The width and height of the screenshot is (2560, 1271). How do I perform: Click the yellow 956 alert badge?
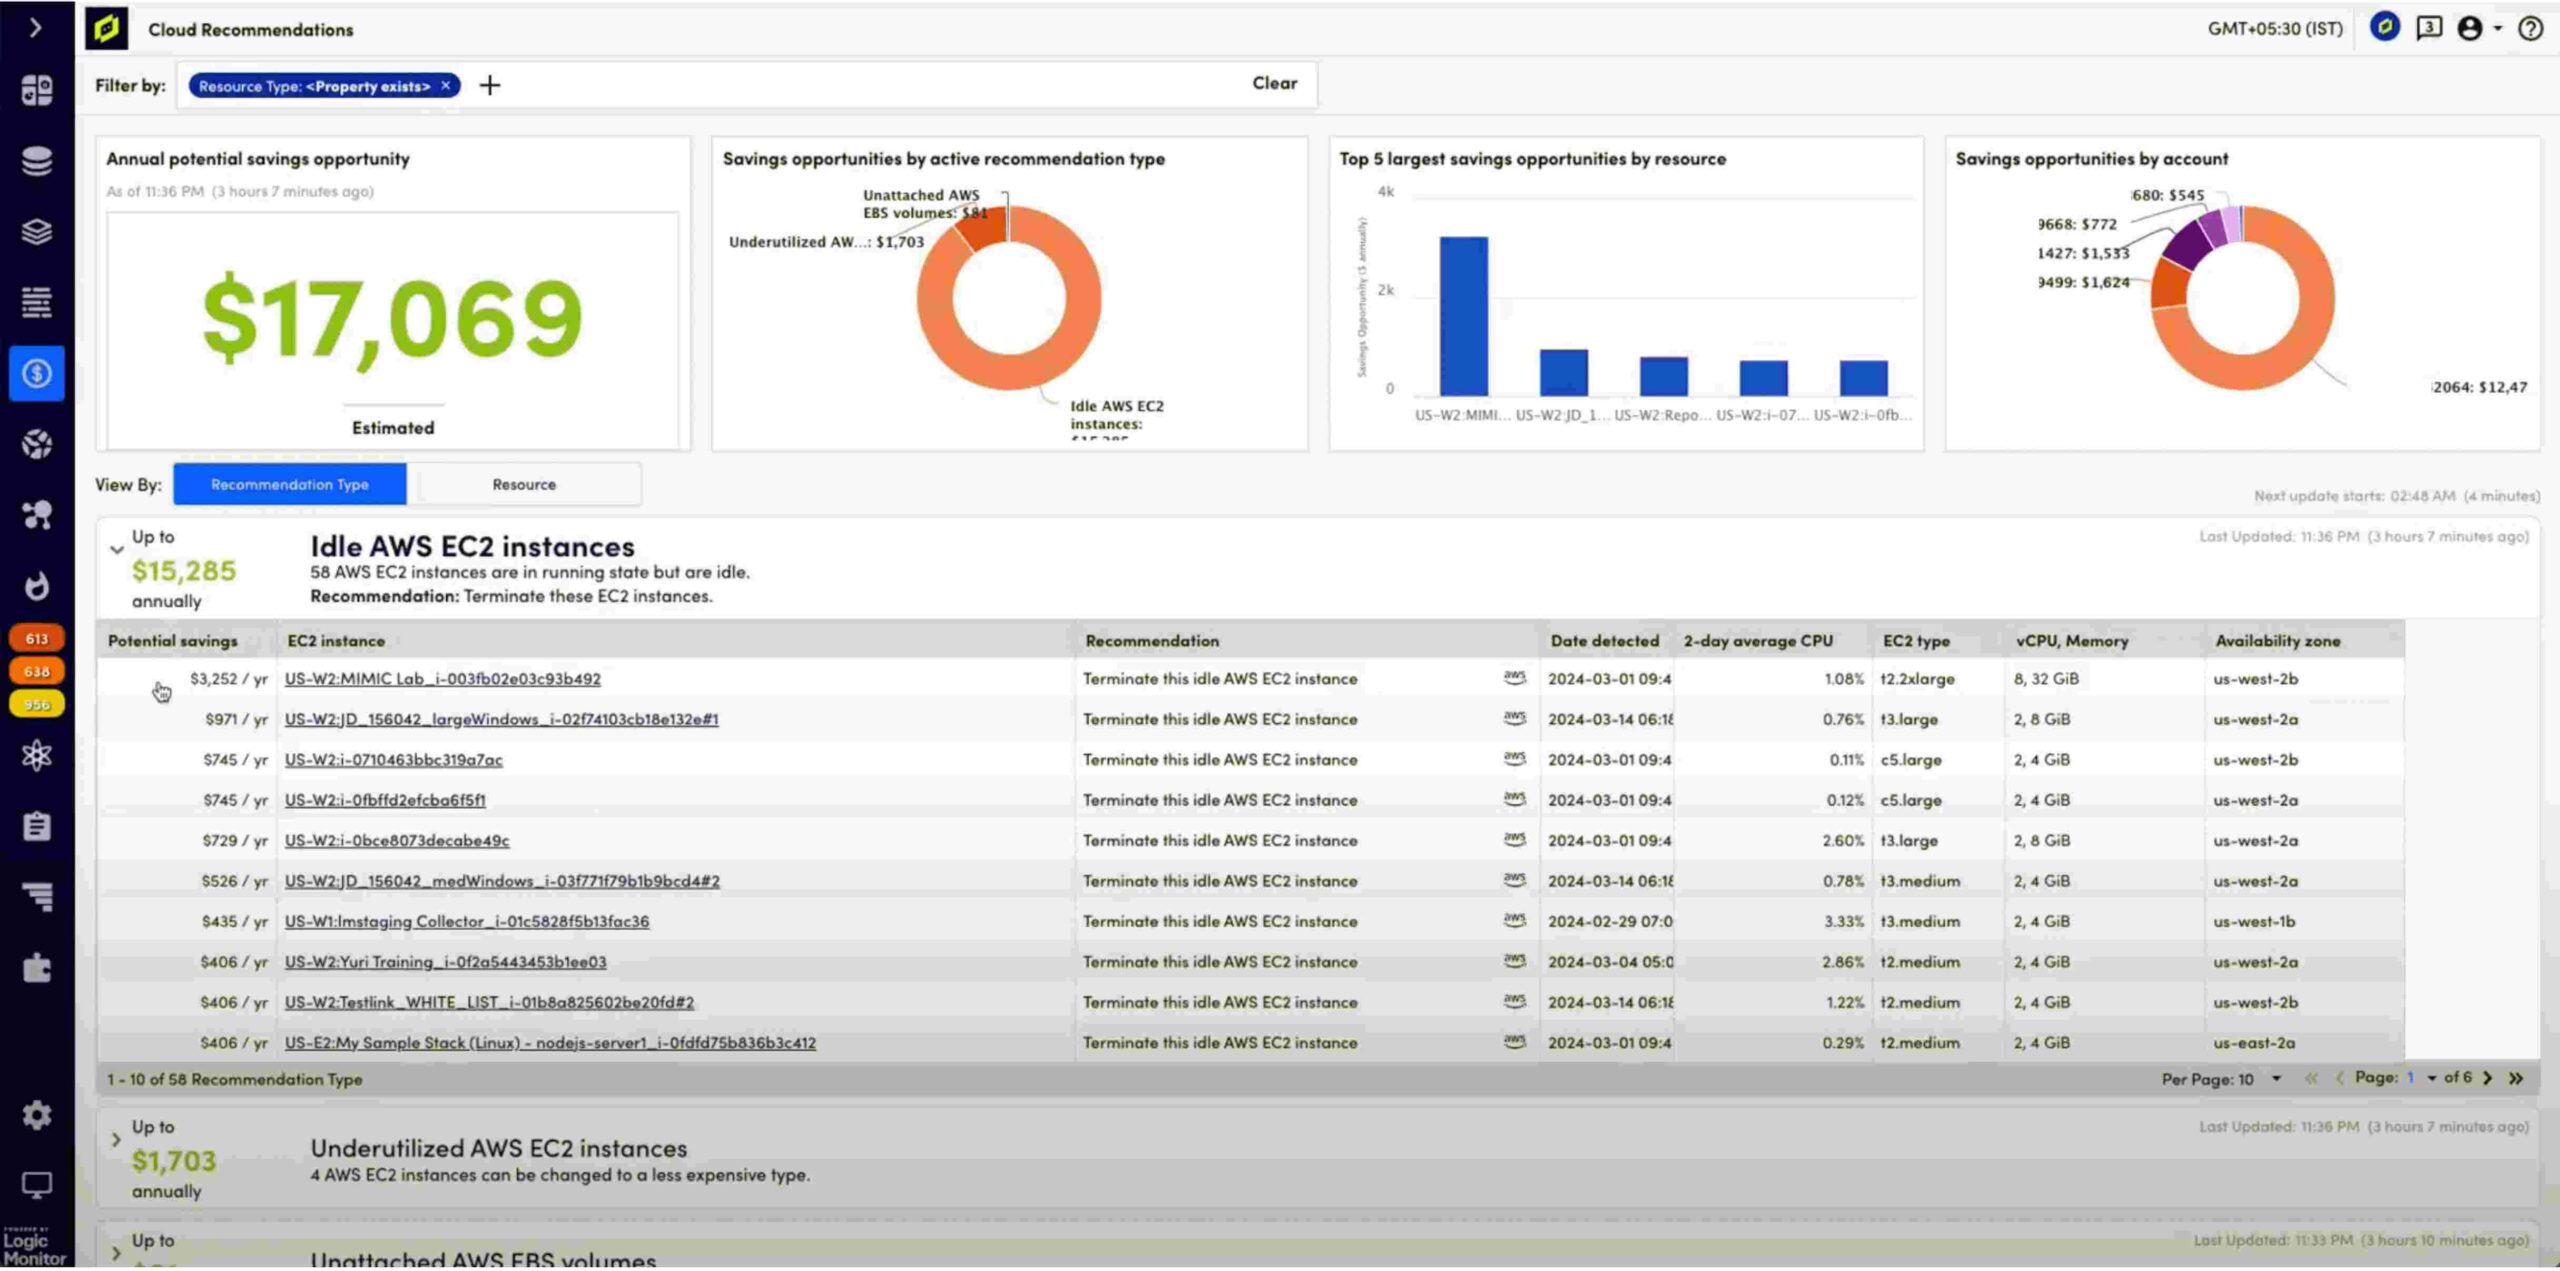37,704
